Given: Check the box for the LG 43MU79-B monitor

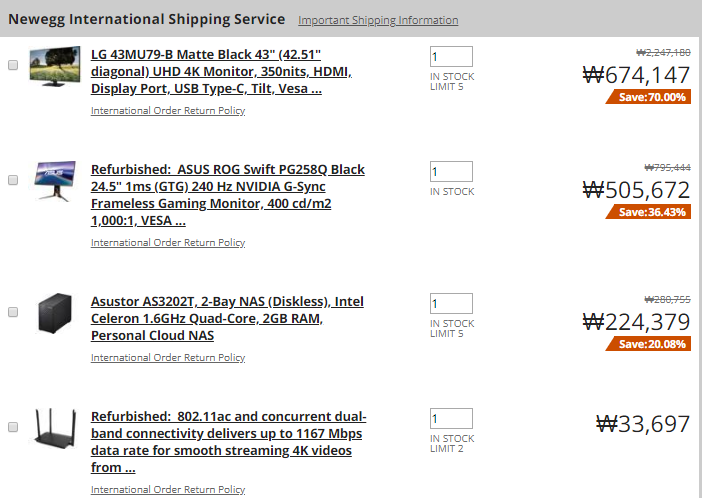Looking at the screenshot, I should click(x=13, y=65).
